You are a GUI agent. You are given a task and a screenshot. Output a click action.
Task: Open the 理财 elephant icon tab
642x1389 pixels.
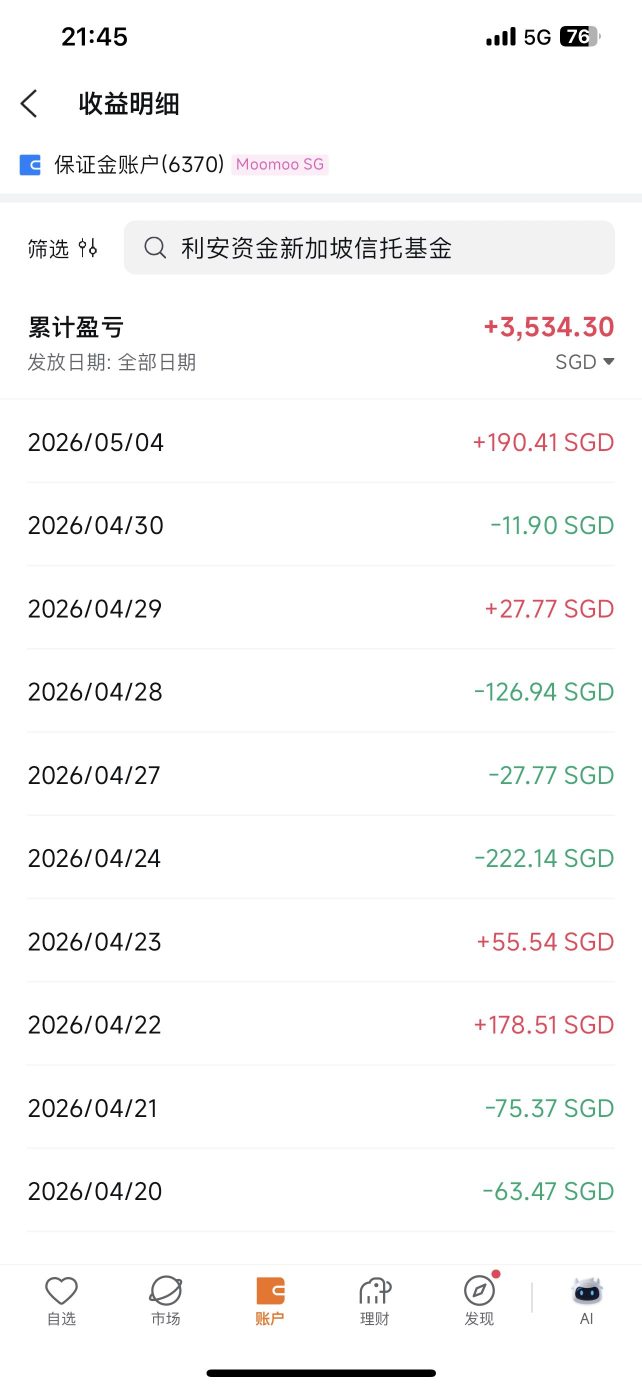[374, 1301]
